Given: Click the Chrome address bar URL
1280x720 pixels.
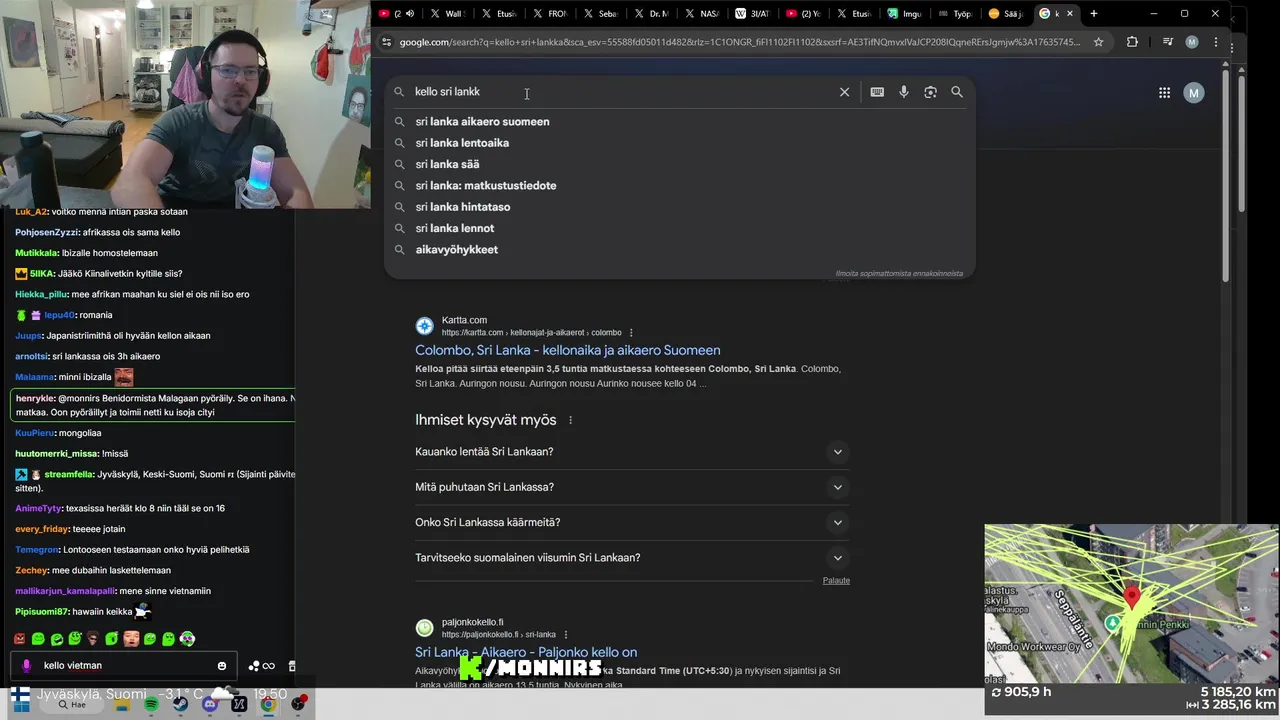Looking at the screenshot, I should click(x=740, y=42).
